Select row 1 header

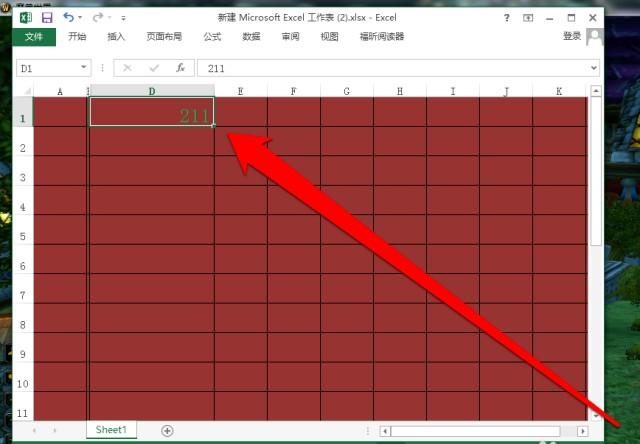(23, 112)
